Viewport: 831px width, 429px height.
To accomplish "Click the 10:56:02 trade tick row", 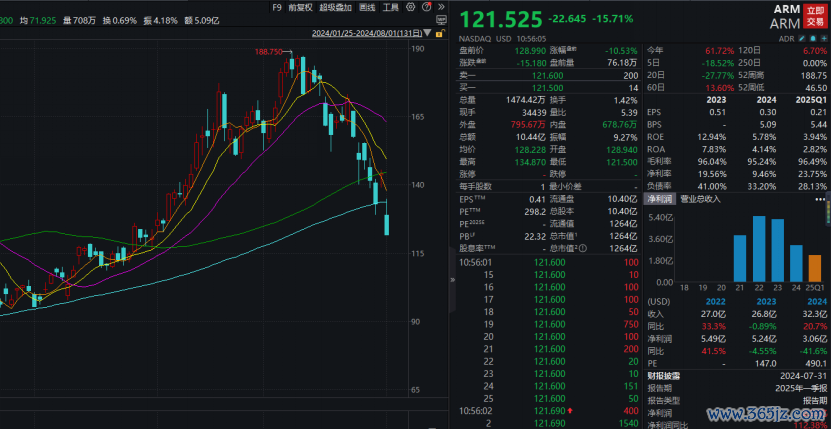I will tap(548, 410).
